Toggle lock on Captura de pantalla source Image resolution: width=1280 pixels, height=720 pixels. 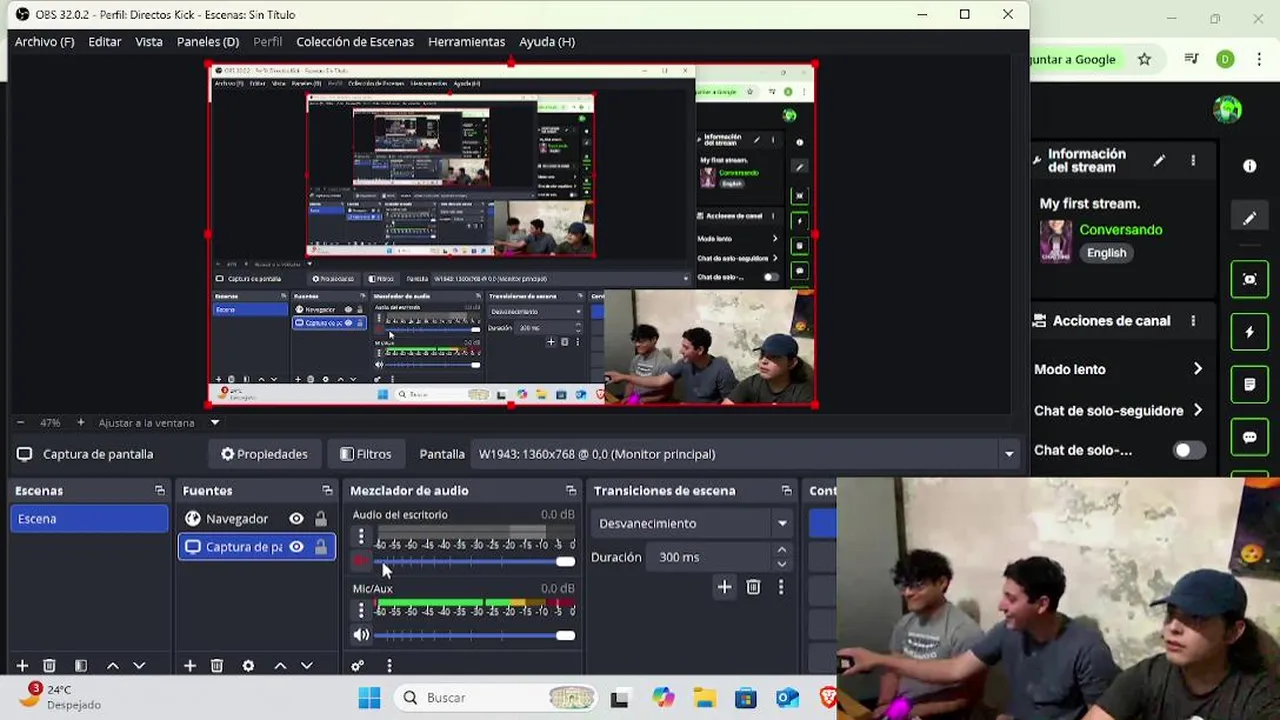click(320, 547)
